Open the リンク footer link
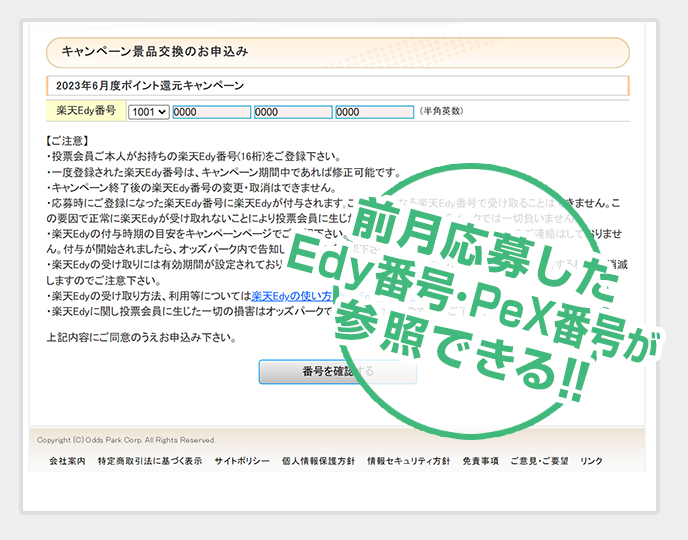The image size is (688, 540). click(591, 461)
